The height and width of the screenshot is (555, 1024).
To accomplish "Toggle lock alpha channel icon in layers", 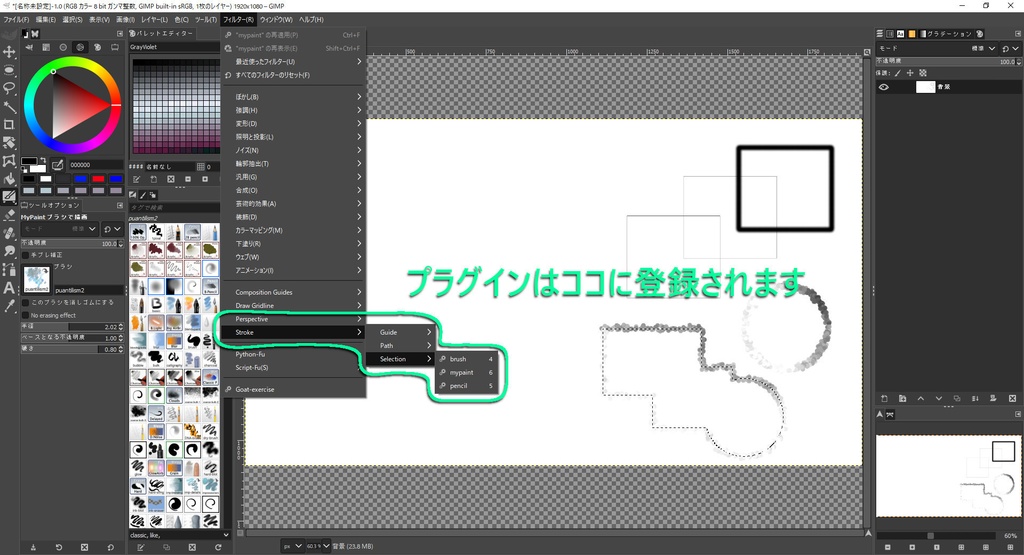I will pos(923,73).
